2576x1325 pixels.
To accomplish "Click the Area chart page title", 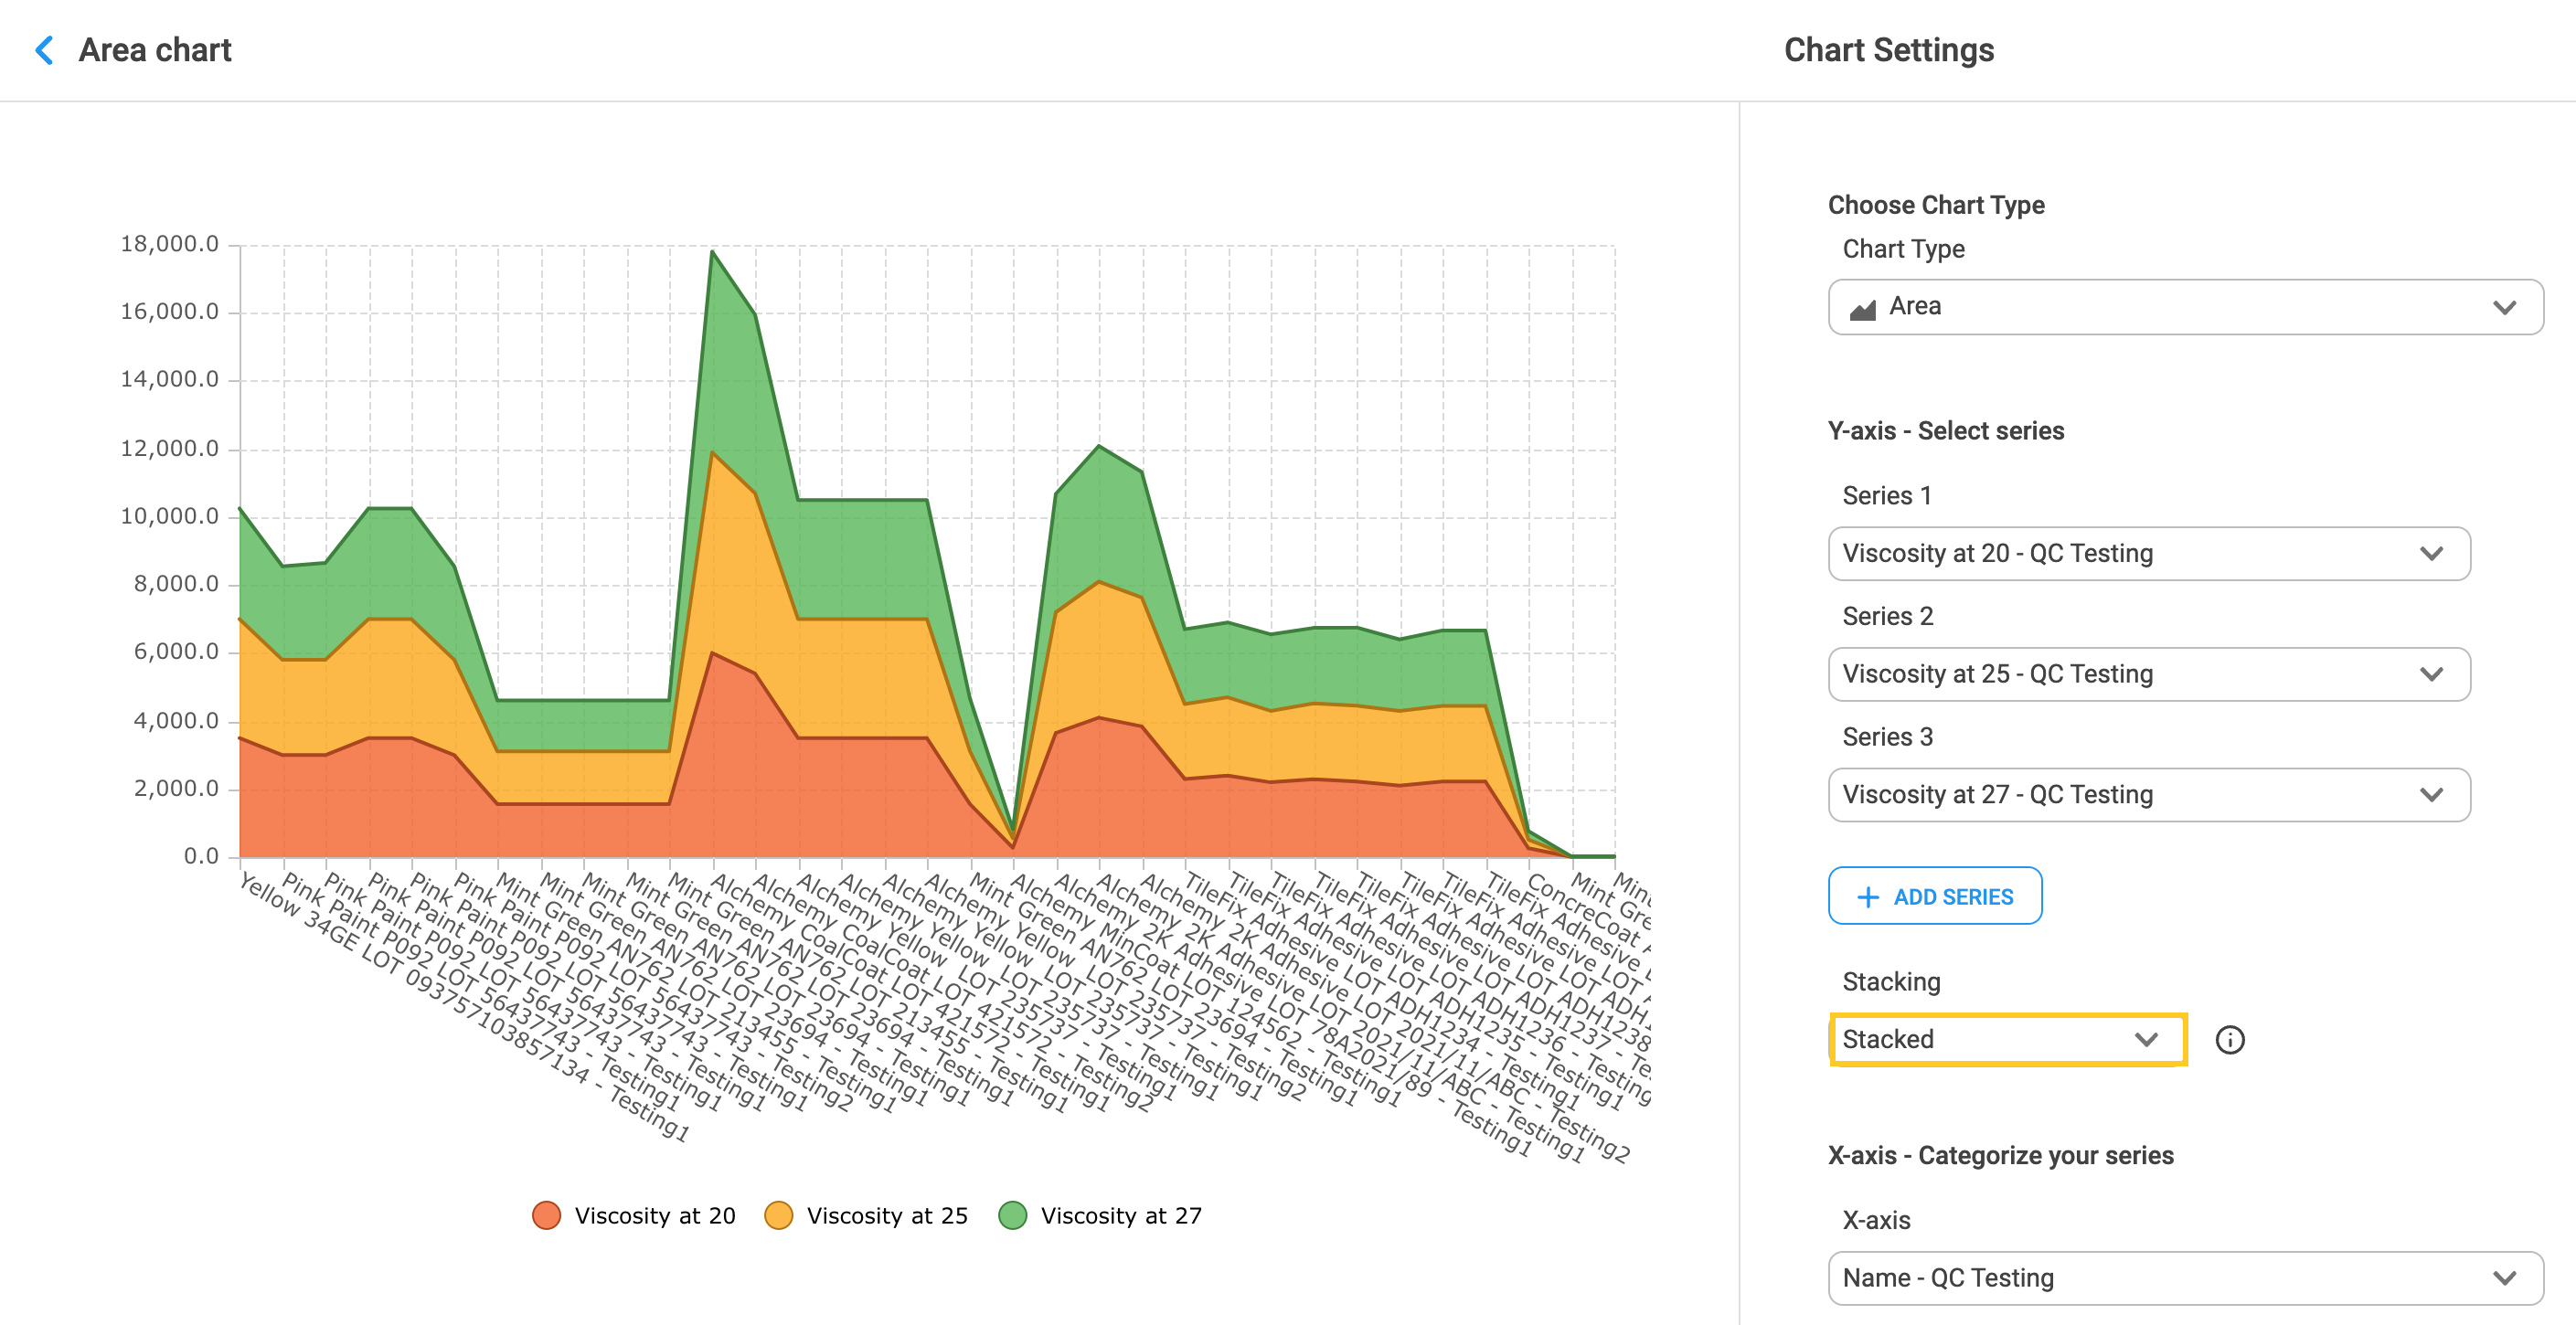I will [155, 50].
